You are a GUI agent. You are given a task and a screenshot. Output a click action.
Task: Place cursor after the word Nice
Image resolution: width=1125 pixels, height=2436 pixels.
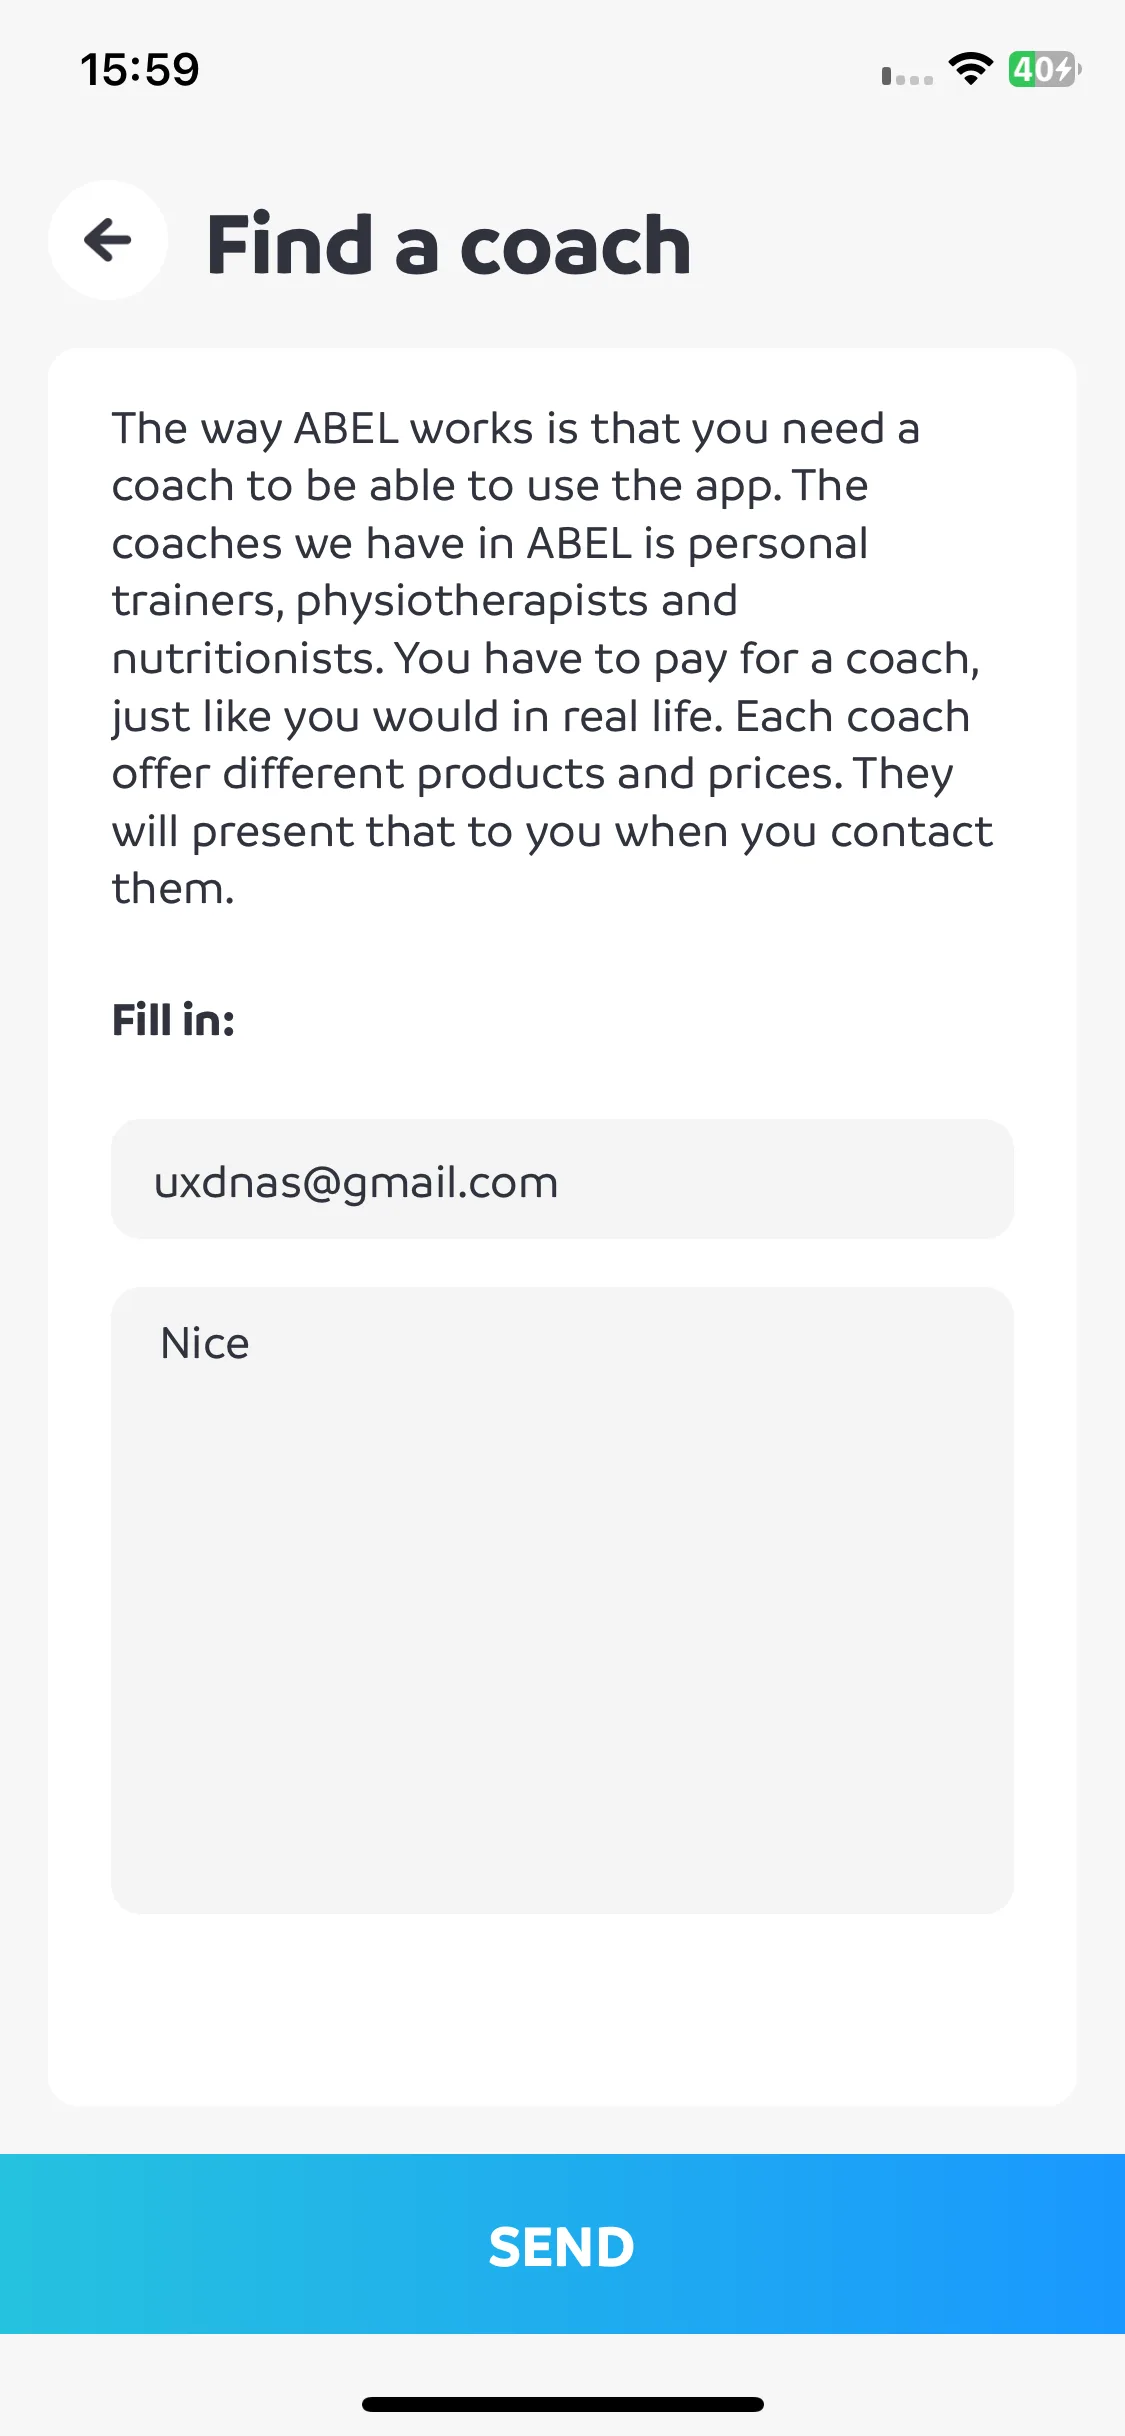pos(252,1344)
